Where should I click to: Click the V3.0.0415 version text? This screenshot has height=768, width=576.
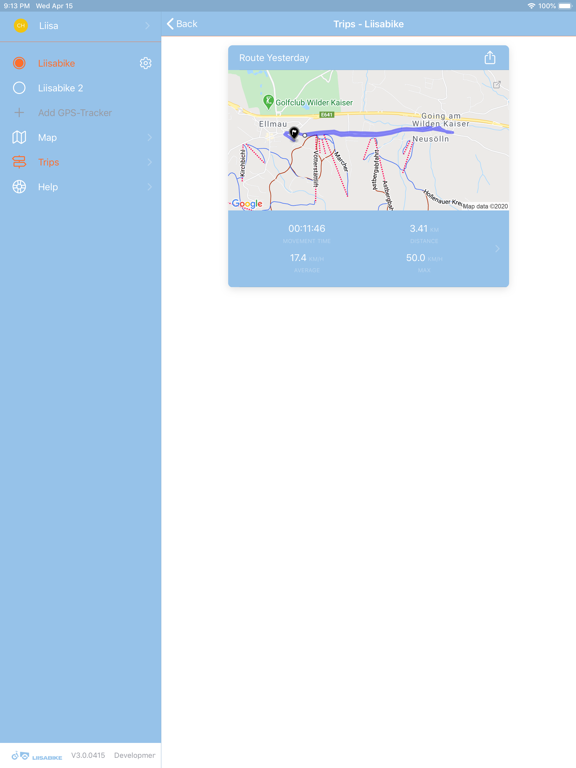[88, 755]
